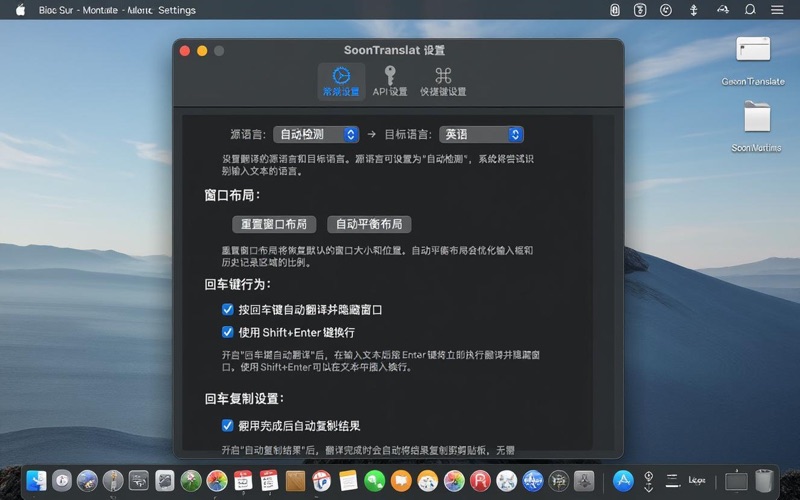Click the 窗口布局 section heading
This screenshot has height=500, width=800.
[x=232, y=195]
